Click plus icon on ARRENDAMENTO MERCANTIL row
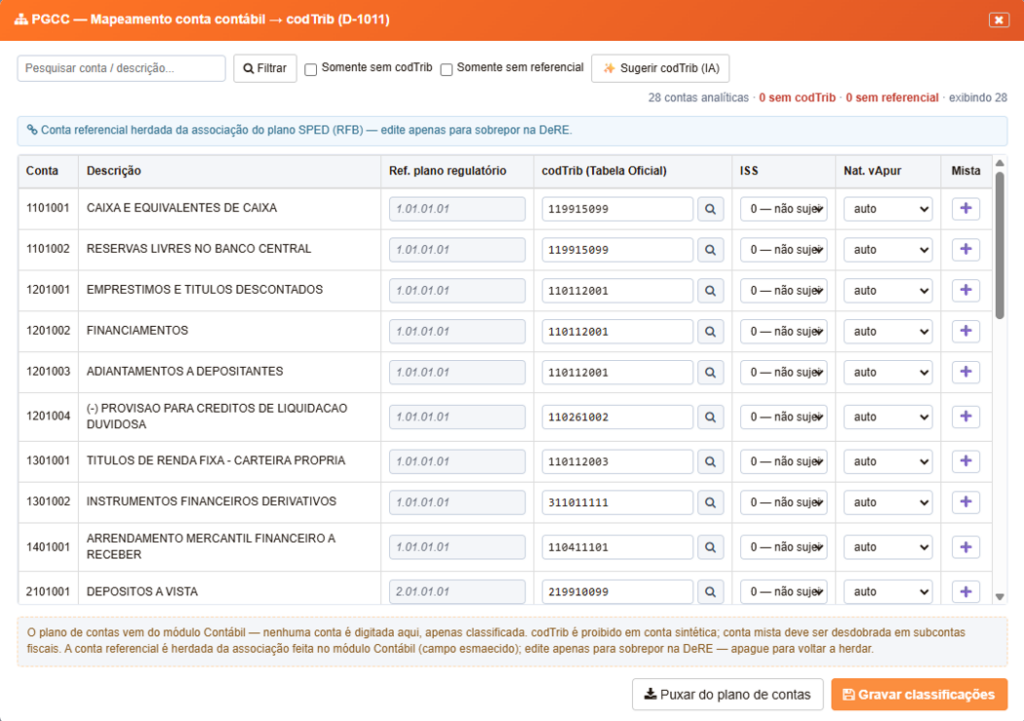This screenshot has height=721, width=1024. [965, 547]
